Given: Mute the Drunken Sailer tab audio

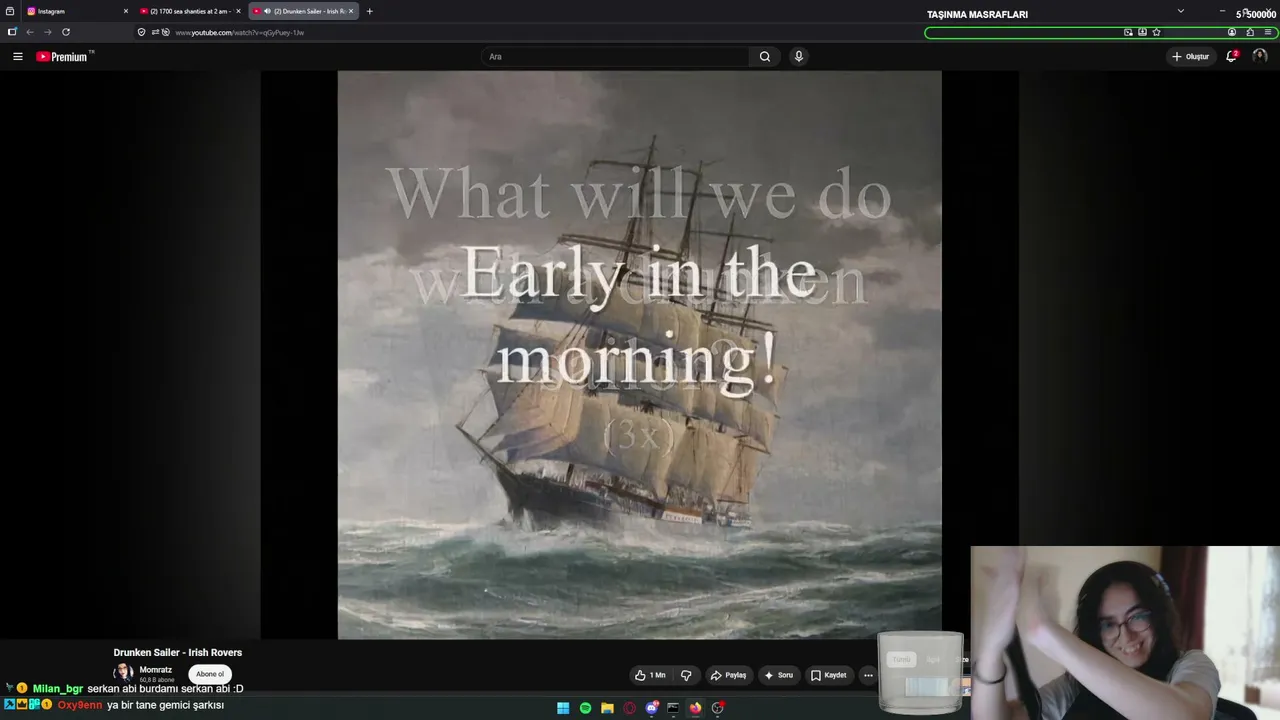Looking at the screenshot, I should tap(267, 11).
